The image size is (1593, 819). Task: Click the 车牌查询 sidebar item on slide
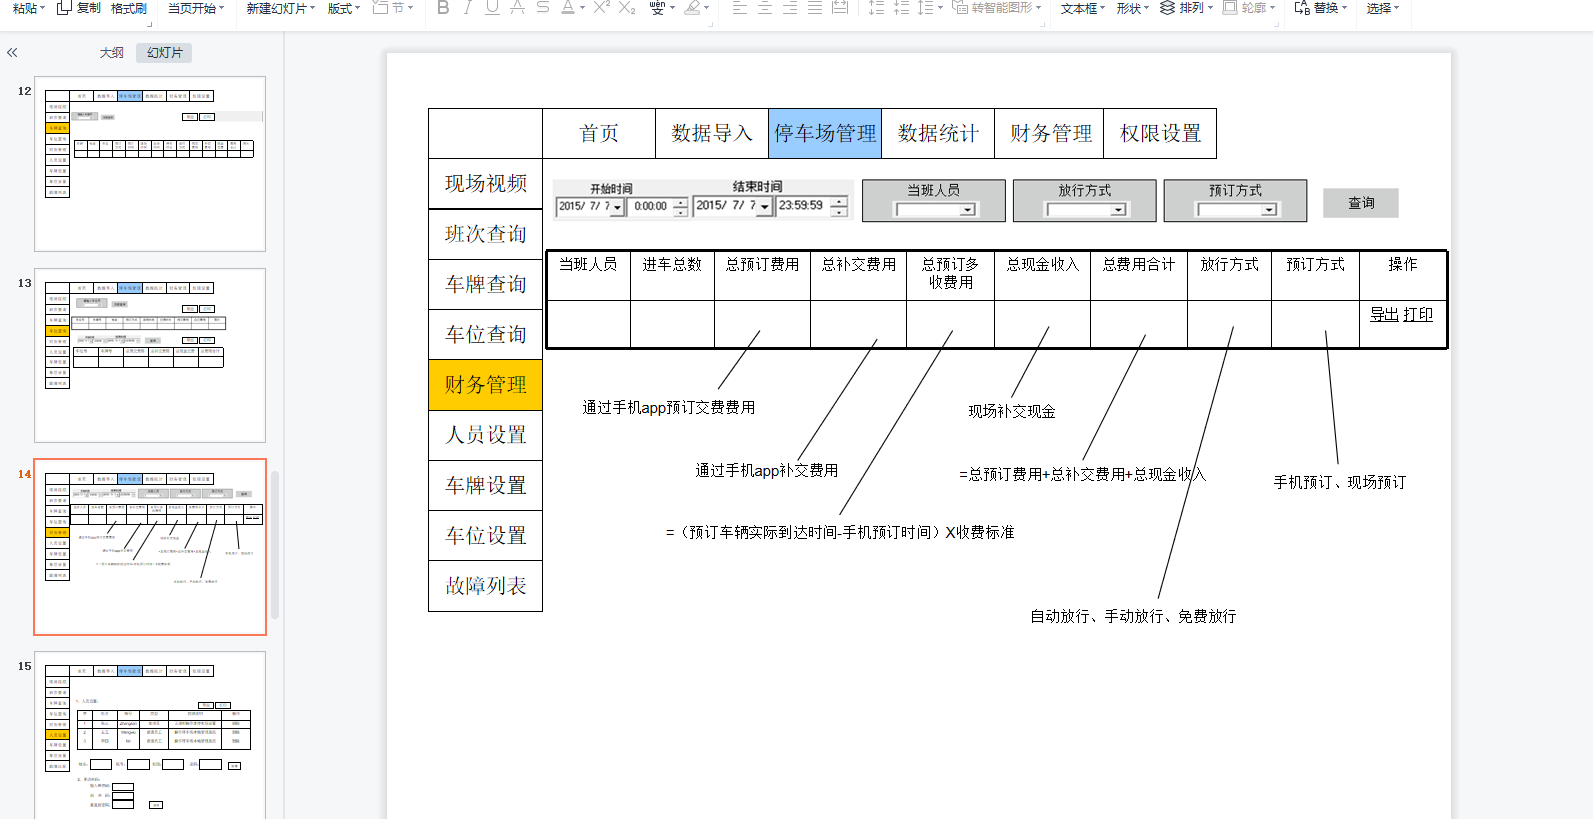pyautogui.click(x=486, y=285)
